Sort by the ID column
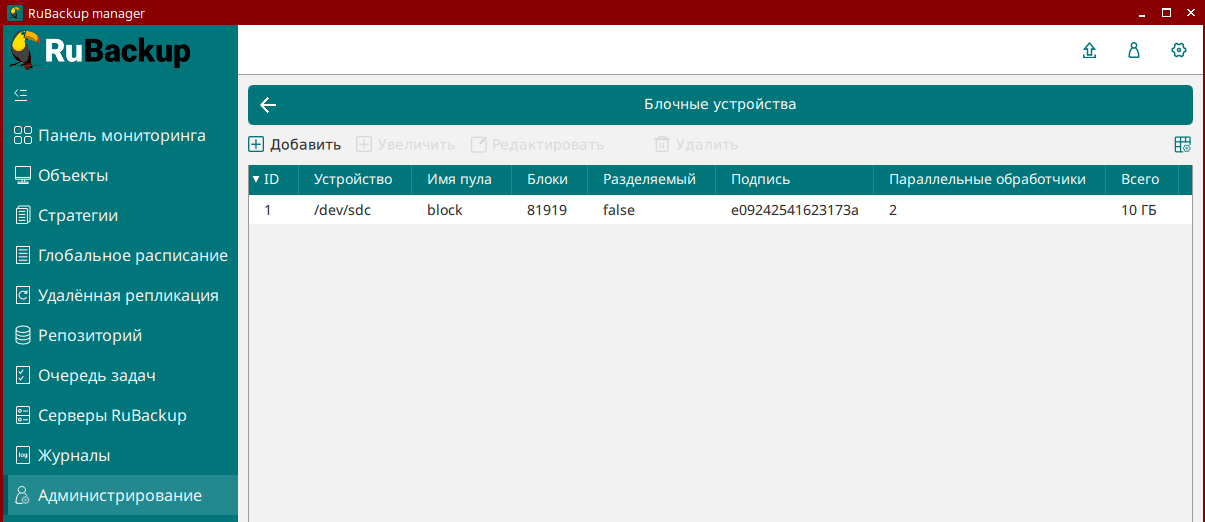Screen dimensions: 1205x522 point(273,180)
